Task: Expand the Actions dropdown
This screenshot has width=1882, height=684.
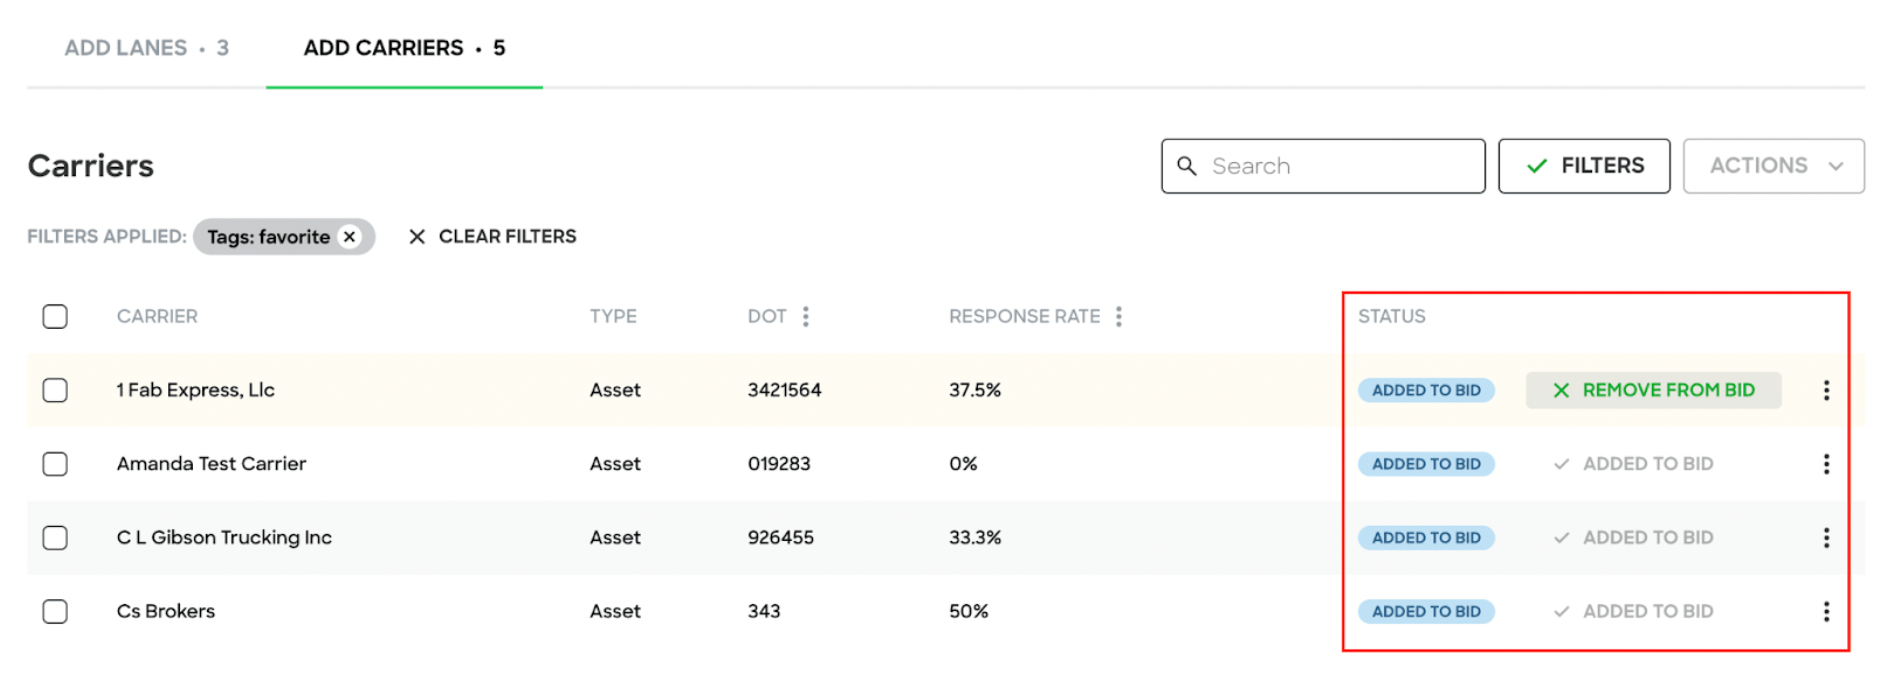Action: 1773,166
